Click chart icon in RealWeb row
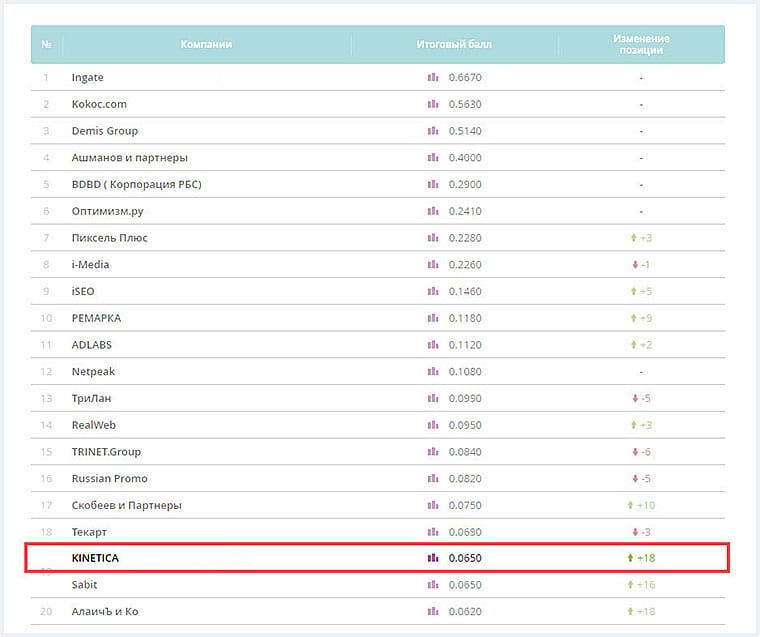This screenshot has width=760, height=637. point(433,425)
